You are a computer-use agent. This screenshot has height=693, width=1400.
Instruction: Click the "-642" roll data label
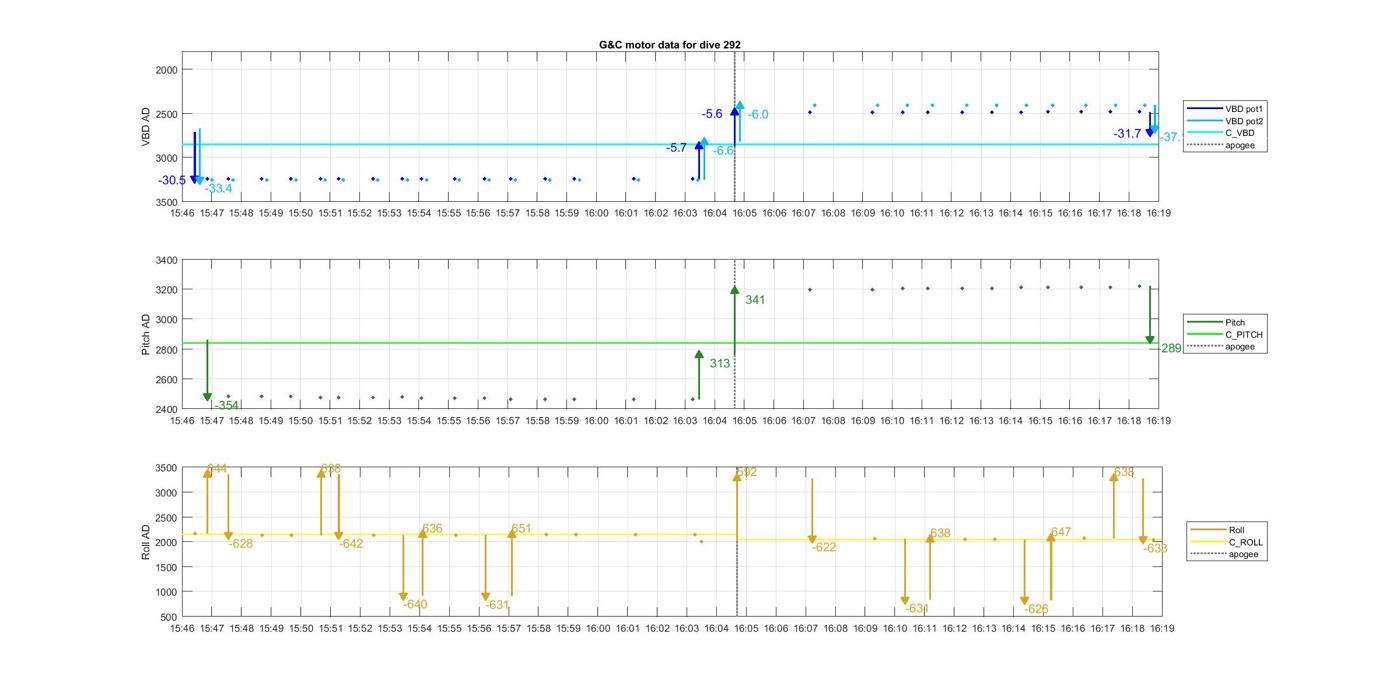click(x=351, y=544)
